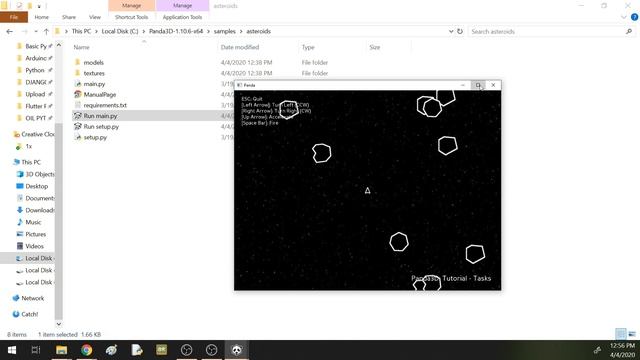Image resolution: width=640 pixels, height=360 pixels.
Task: Select Network in navigation pane
Action: point(29,298)
